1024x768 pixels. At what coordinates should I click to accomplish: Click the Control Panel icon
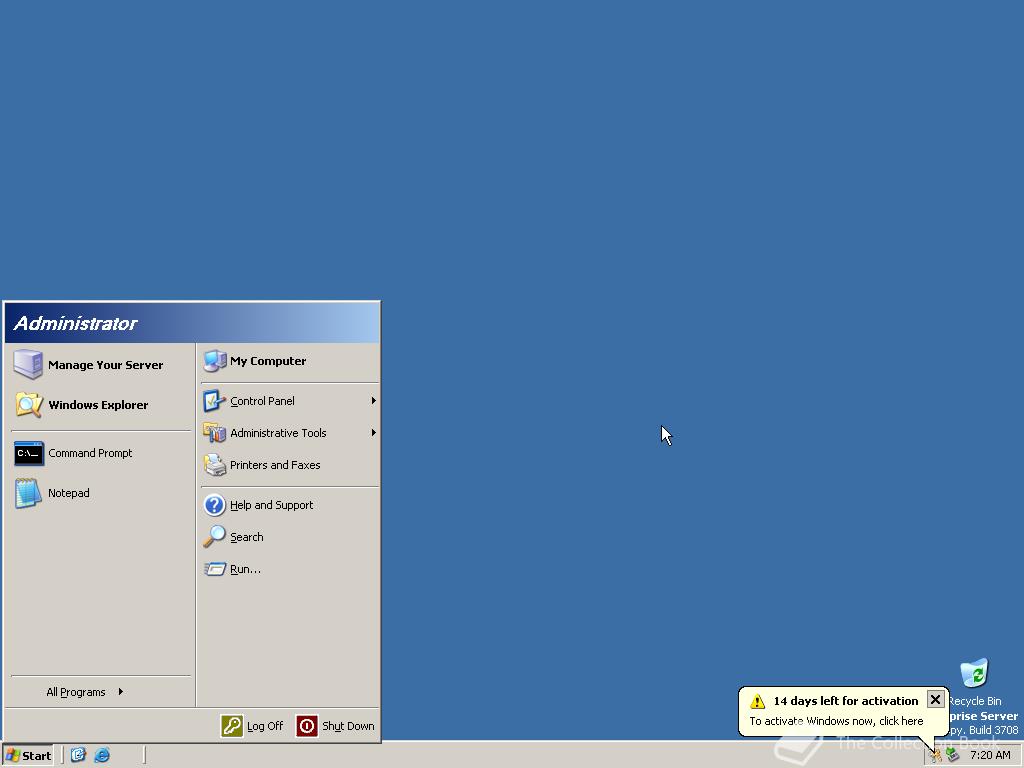tap(214, 401)
